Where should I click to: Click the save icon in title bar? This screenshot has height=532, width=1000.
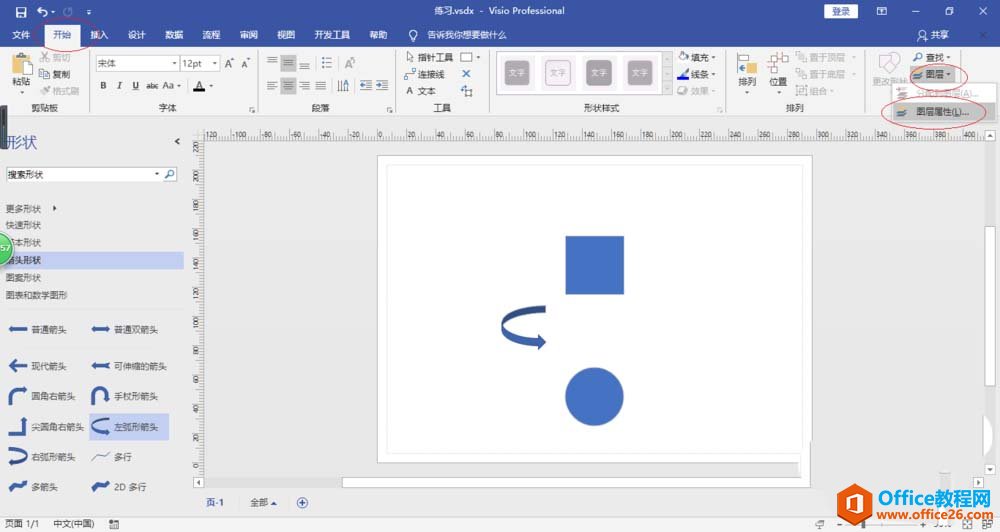(x=20, y=11)
